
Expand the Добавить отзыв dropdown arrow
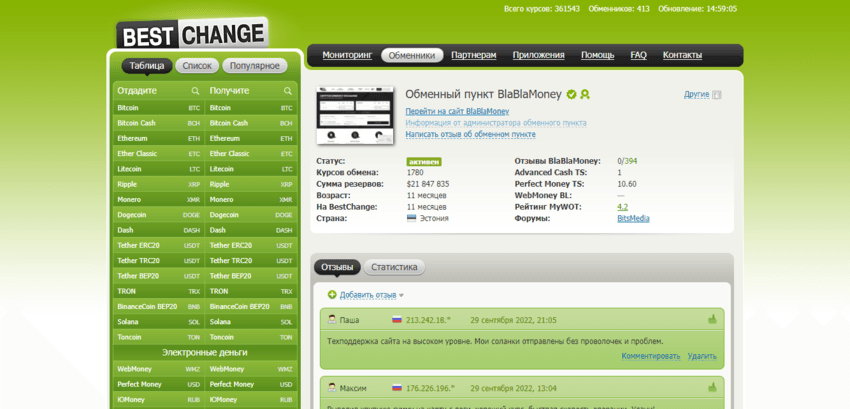point(402,296)
